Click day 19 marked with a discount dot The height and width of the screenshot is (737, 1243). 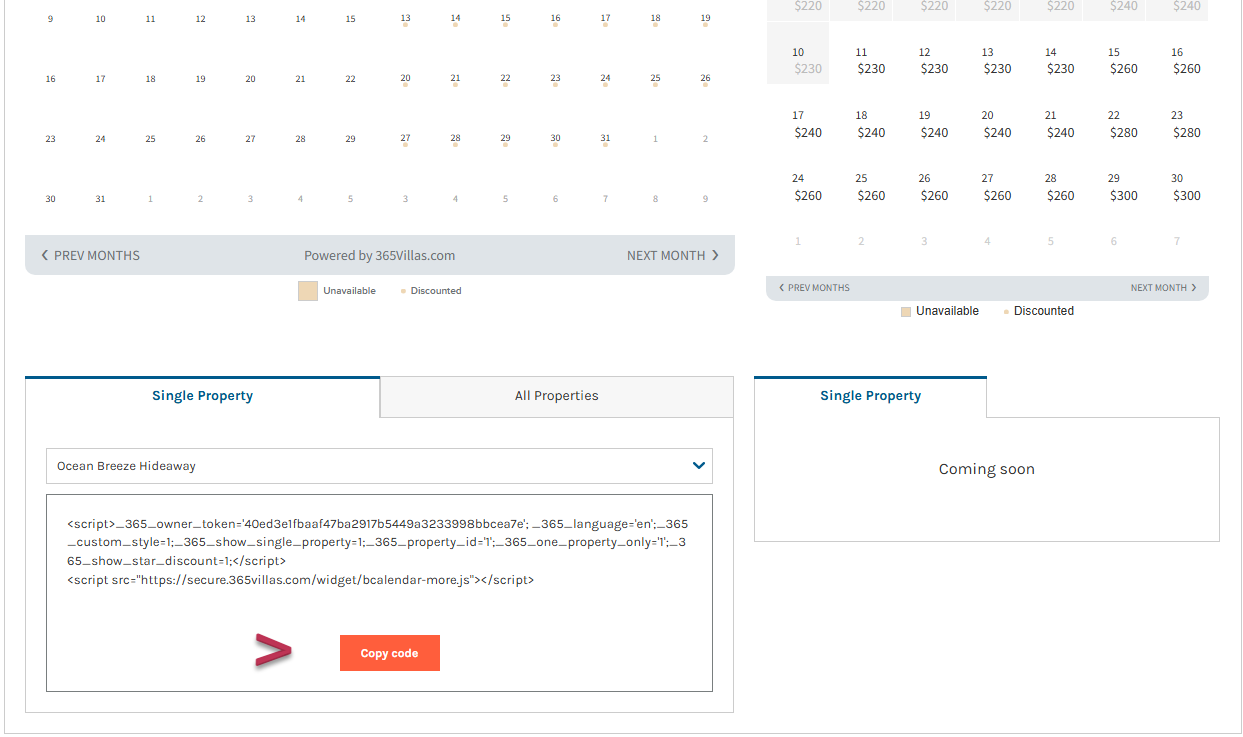coord(705,19)
